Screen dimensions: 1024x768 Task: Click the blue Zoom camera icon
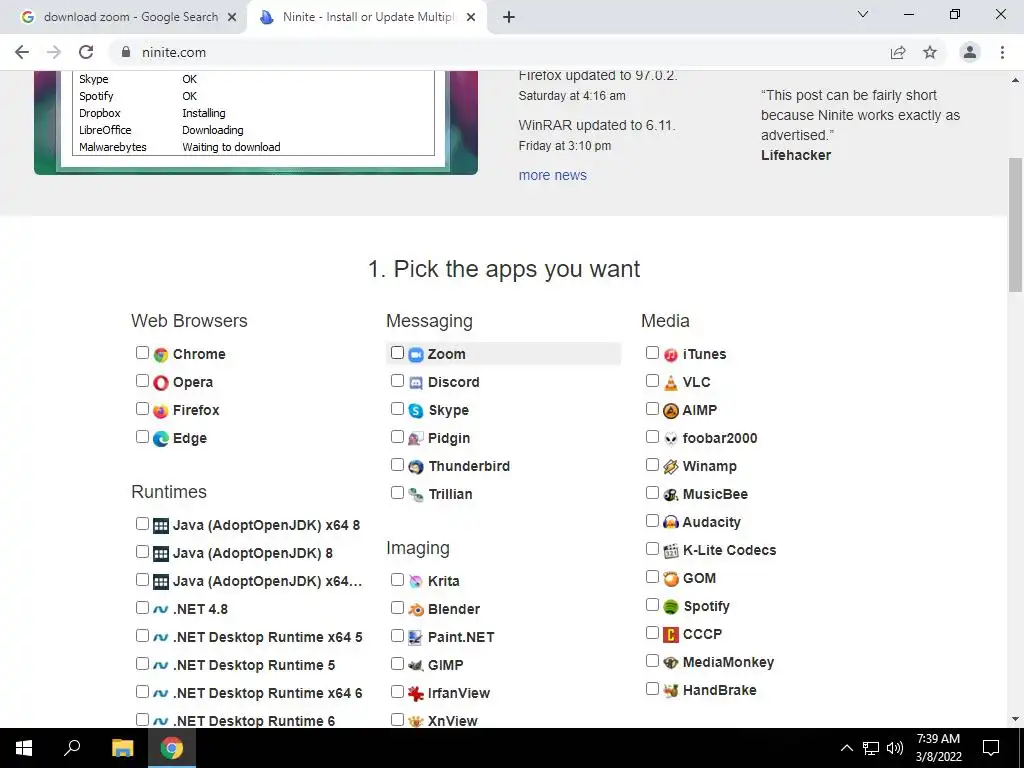(416, 355)
